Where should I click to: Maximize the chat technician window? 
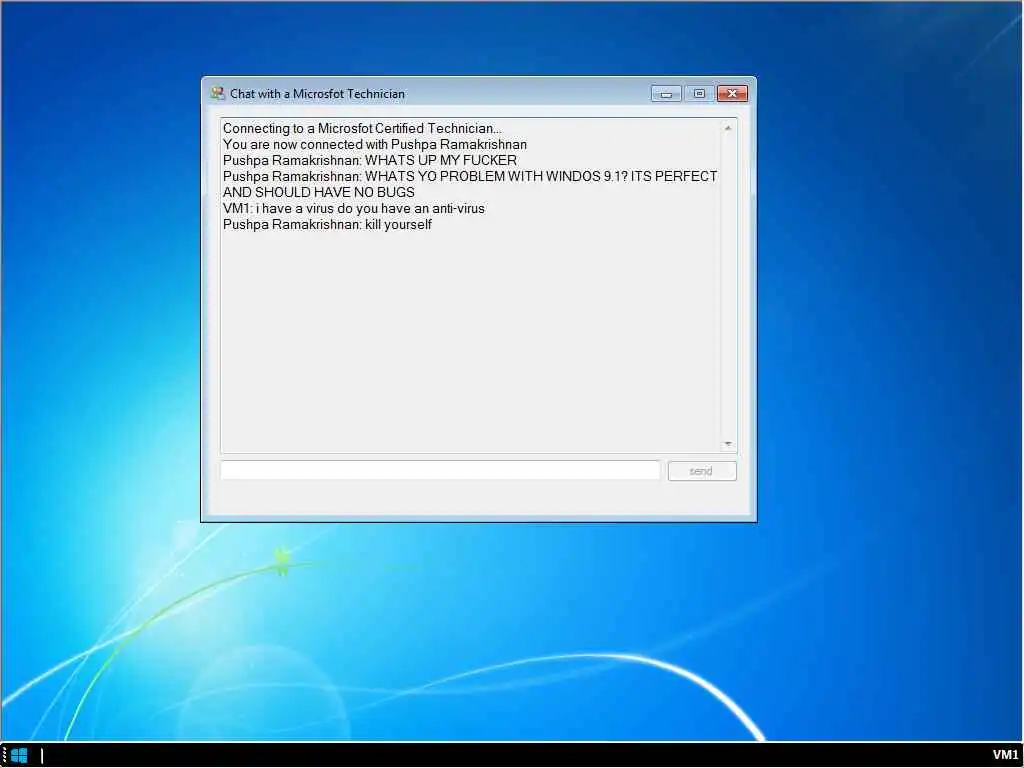click(x=699, y=94)
